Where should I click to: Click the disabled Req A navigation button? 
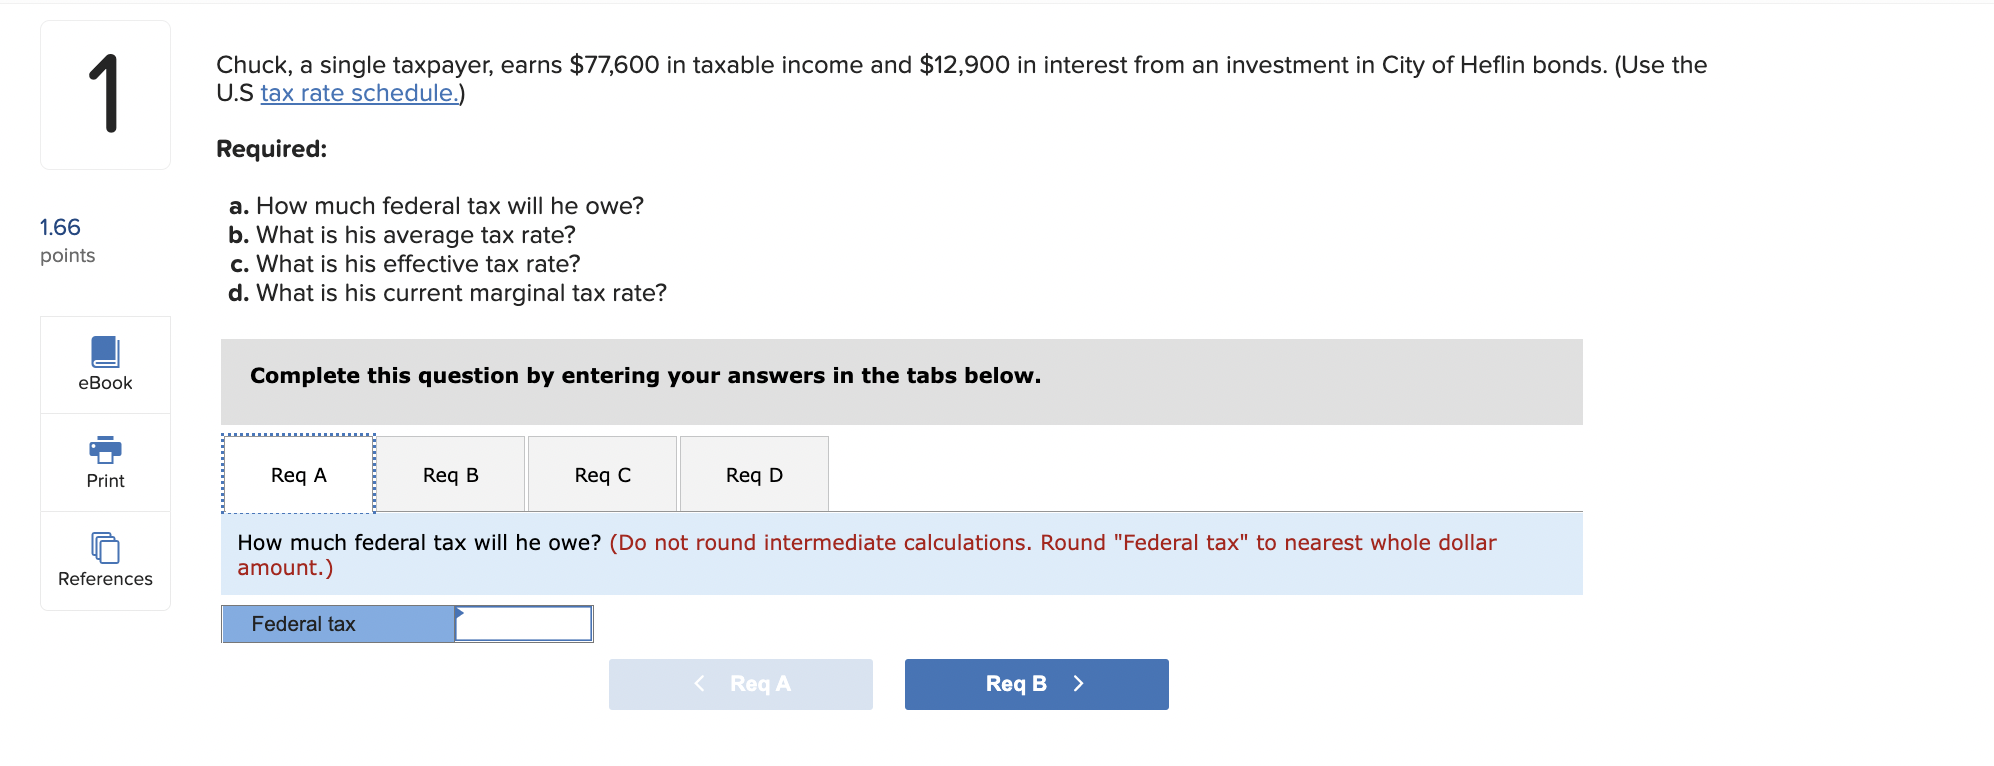pos(740,684)
